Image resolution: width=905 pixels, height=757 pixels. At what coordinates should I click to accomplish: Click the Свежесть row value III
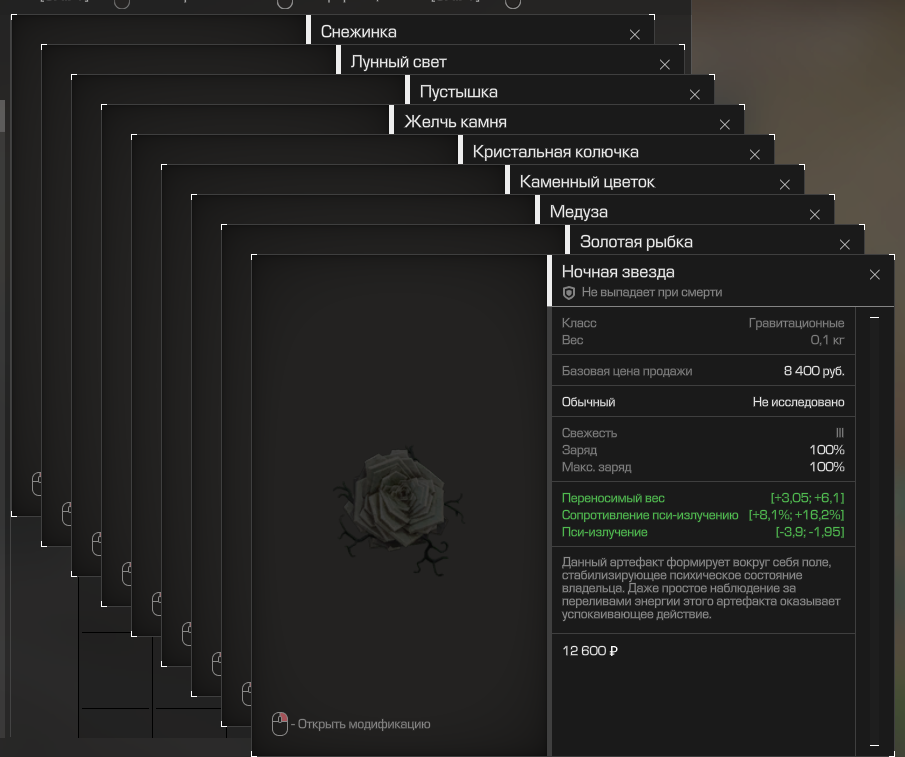[x=840, y=433]
